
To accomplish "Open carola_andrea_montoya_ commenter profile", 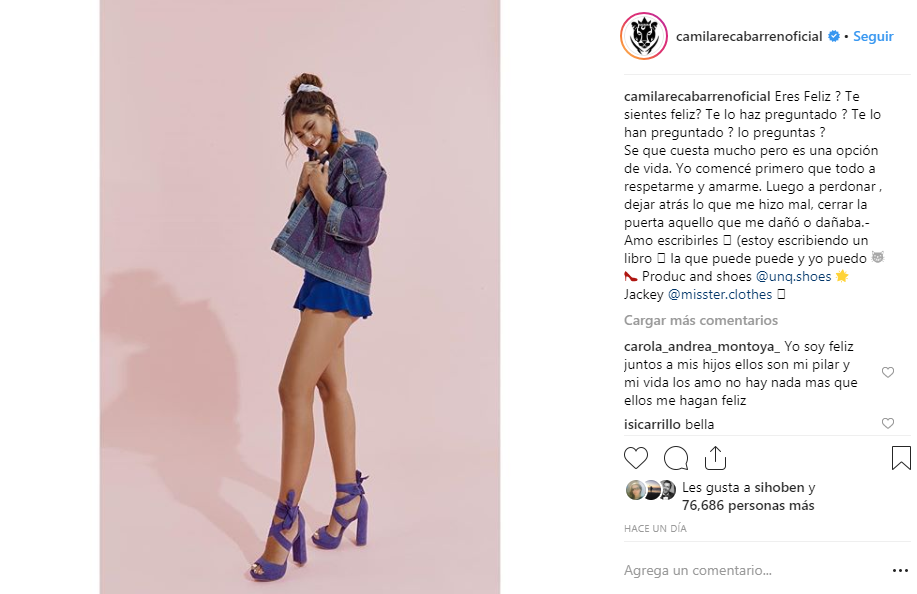I will (702, 347).
